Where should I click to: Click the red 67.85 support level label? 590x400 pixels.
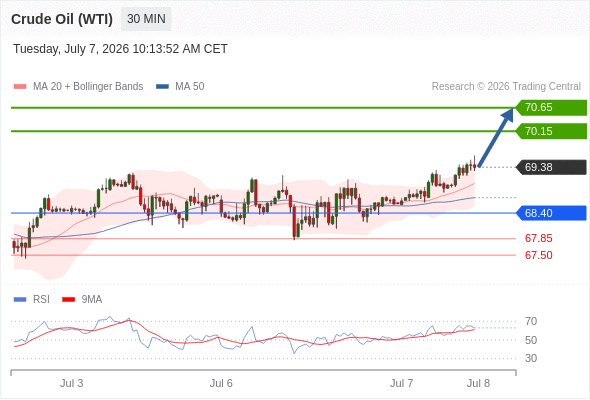[x=538, y=238]
